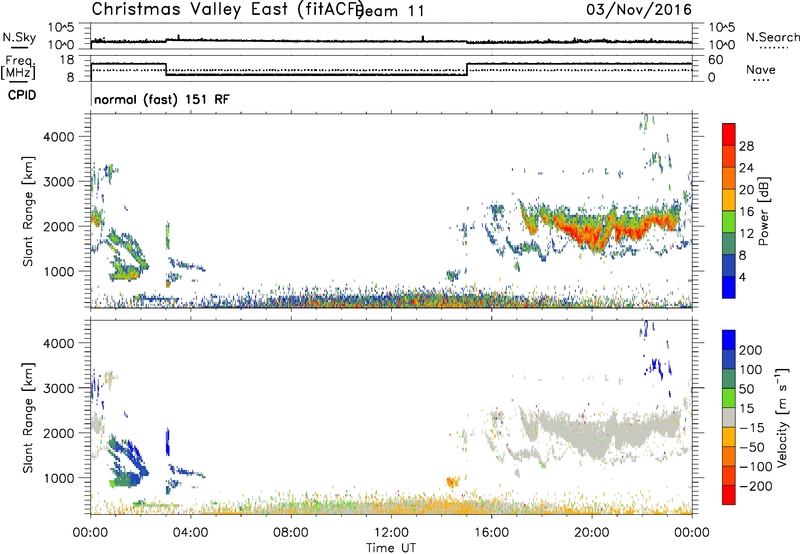Click the '4000' tick on the power panel
The height and width of the screenshot is (554, 800).
58,137
